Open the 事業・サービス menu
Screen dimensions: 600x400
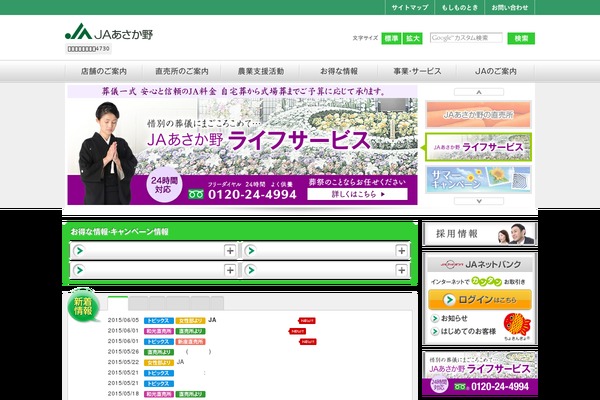pos(417,71)
